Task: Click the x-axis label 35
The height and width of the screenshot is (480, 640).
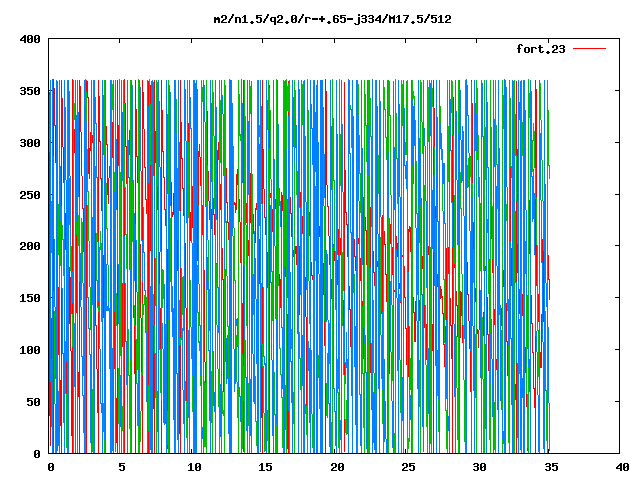Action: [x=551, y=467]
